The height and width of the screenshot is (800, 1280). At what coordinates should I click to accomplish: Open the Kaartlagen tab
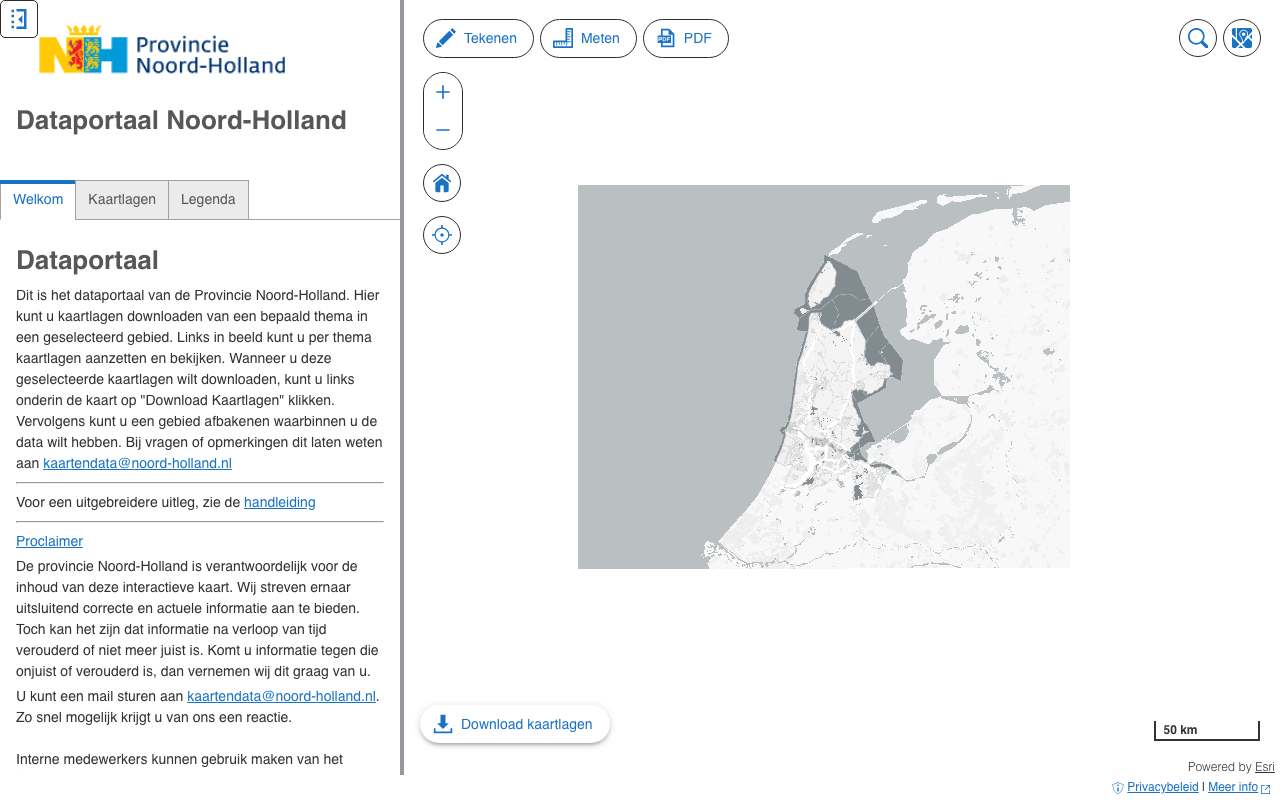pos(122,200)
